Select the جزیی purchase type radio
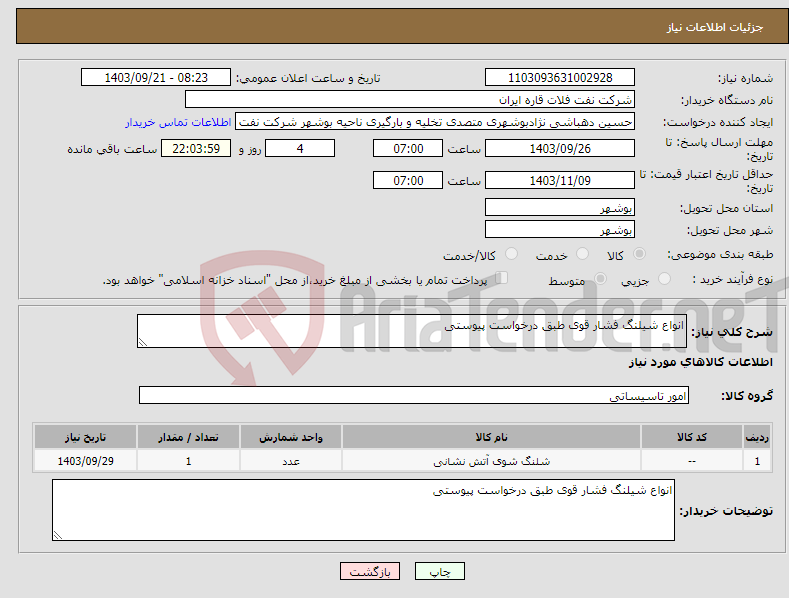Viewport: 789px width, 598px height. pos(664,278)
